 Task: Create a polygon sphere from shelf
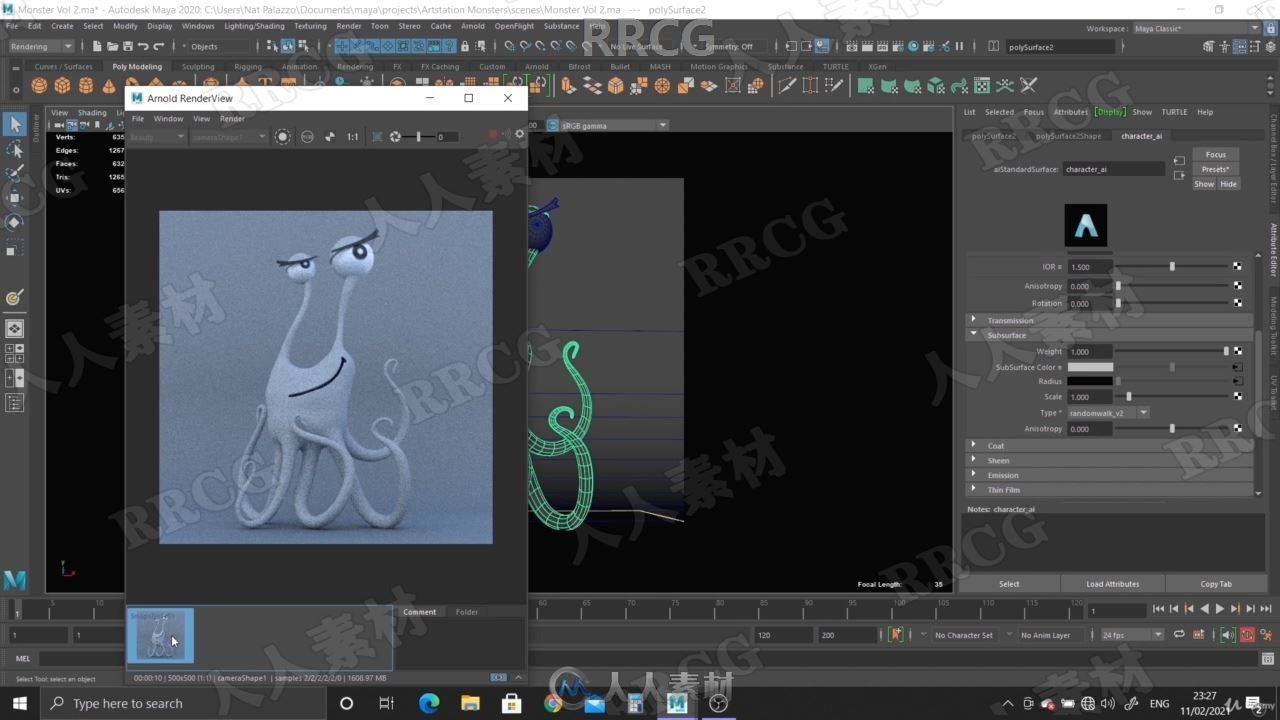[x=39, y=86]
